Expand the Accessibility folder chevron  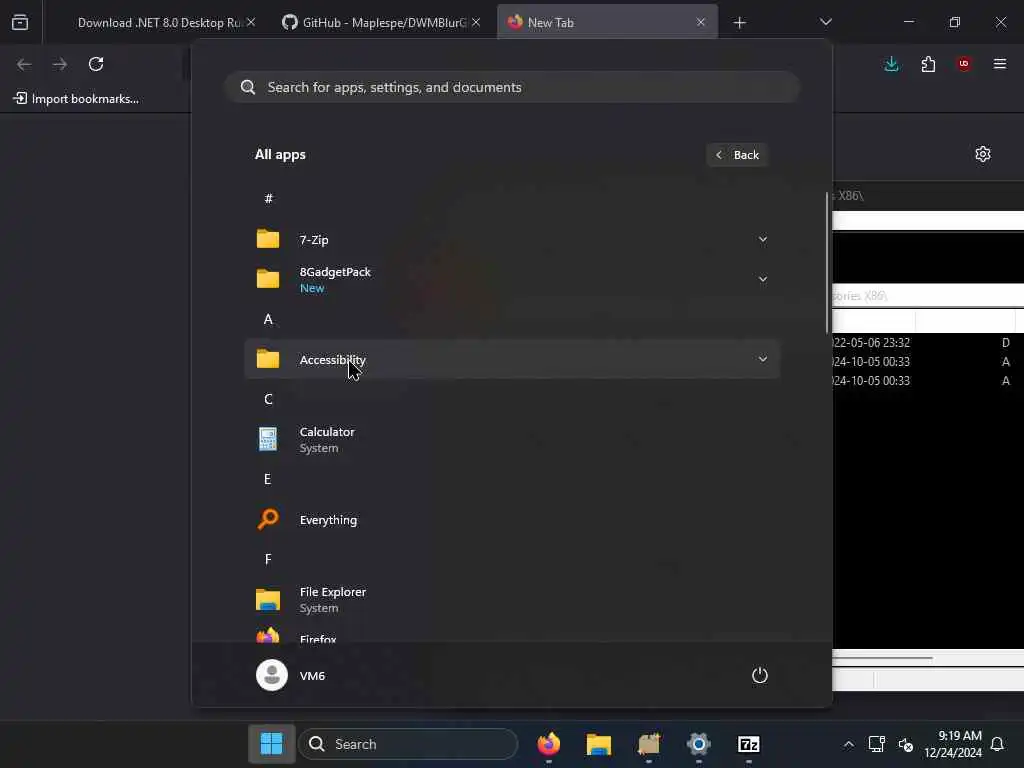click(x=762, y=359)
